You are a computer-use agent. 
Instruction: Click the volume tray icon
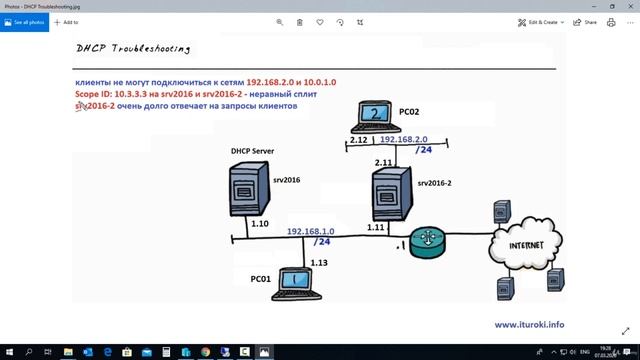573,352
